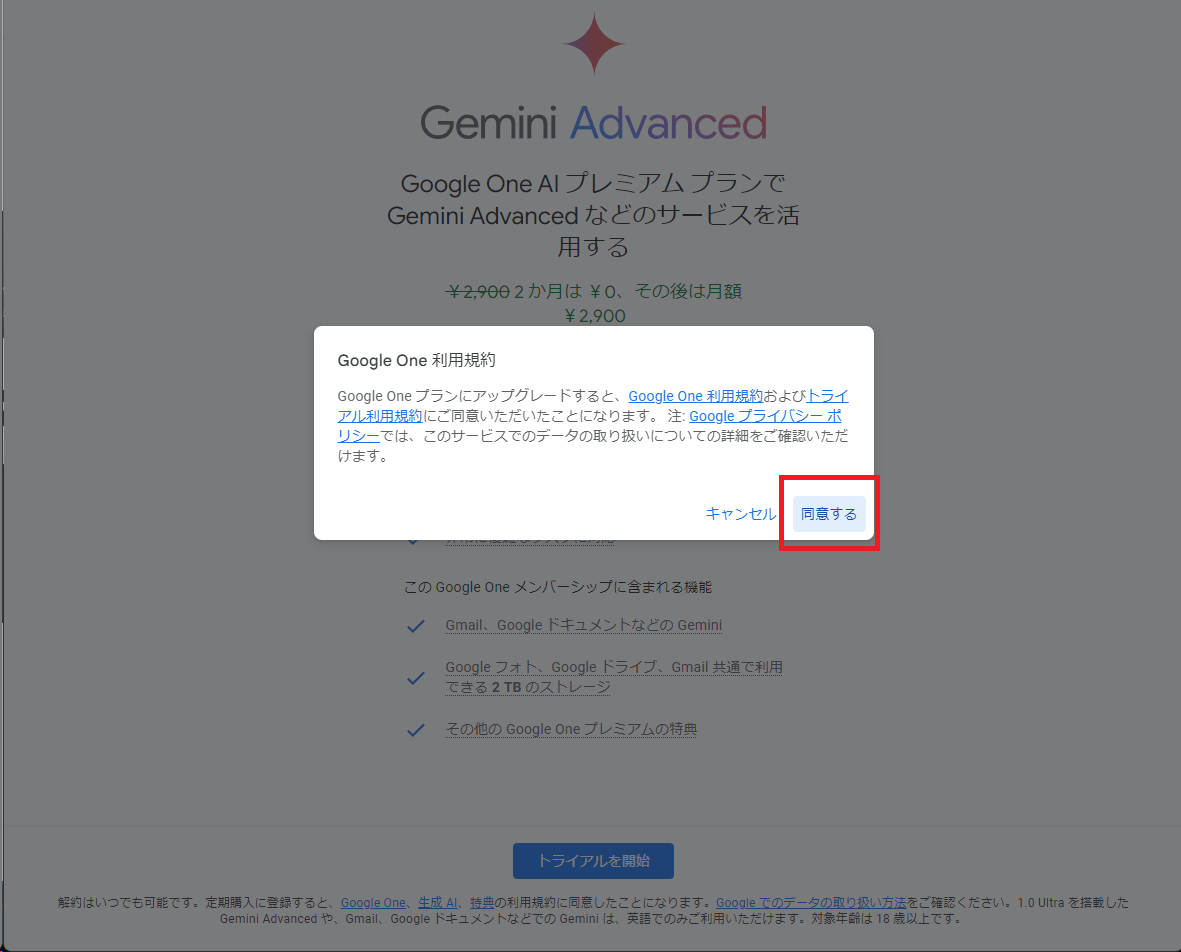This screenshot has height=952, width=1181.
Task: Open the Google One 利用規約 link in dialog
Action: point(695,396)
